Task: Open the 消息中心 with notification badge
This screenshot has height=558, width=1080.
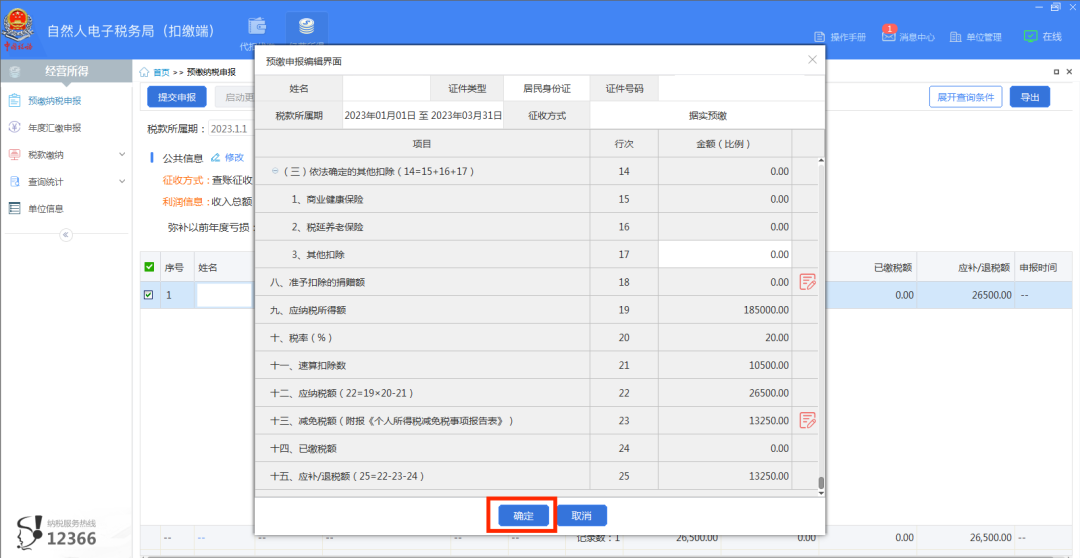Action: 908,36
